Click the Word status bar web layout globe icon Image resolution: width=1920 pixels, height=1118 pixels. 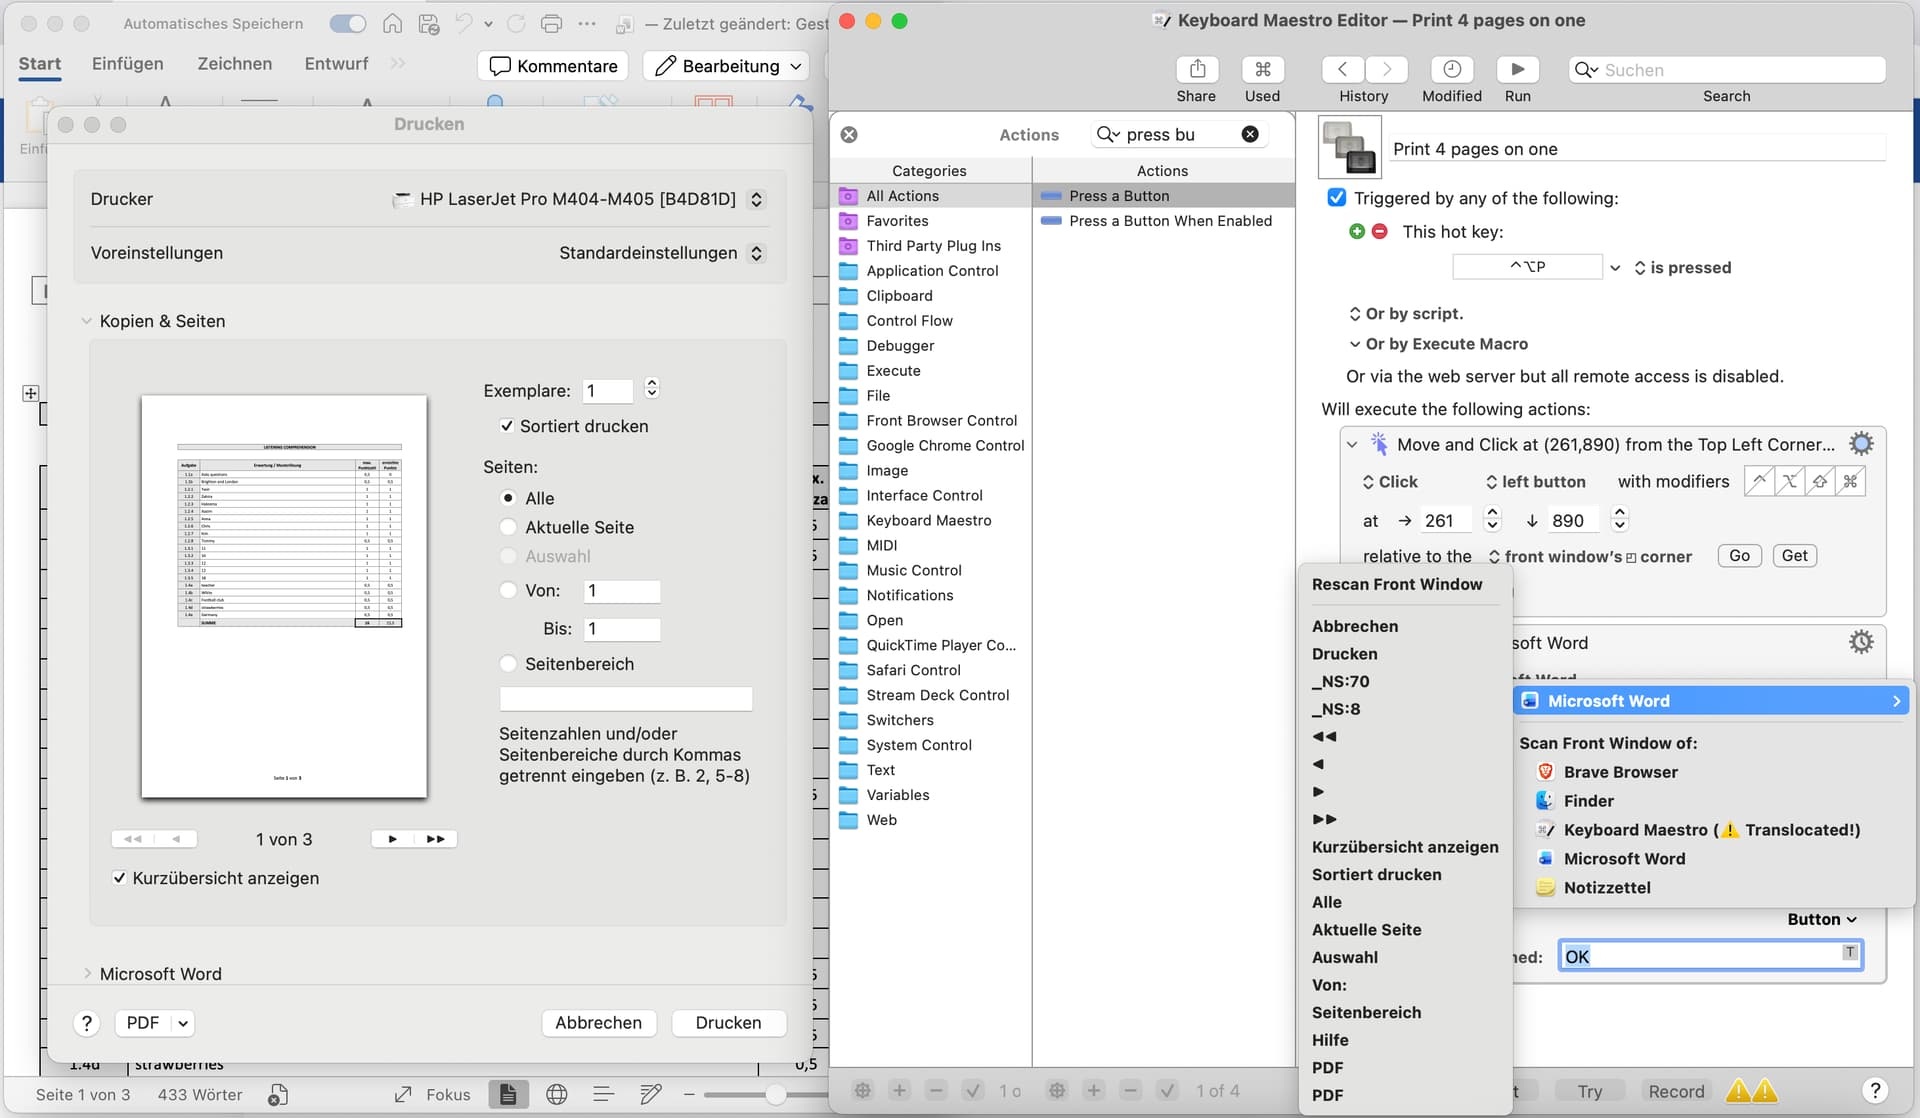[557, 1094]
